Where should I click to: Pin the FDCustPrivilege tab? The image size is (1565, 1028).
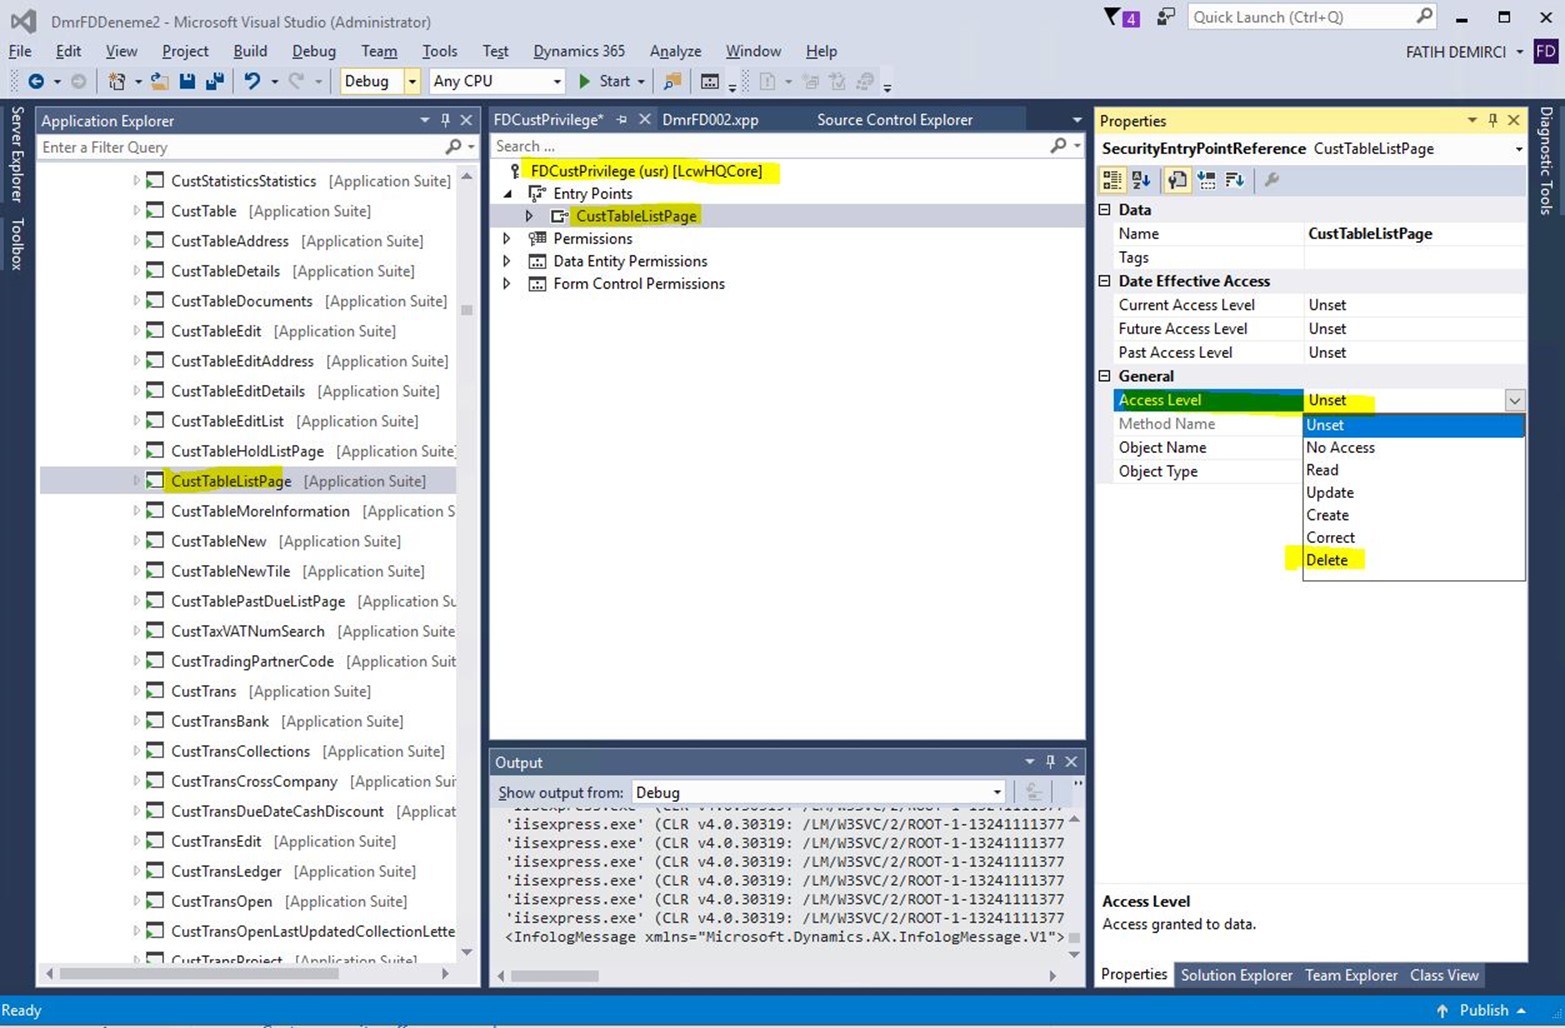coord(622,119)
